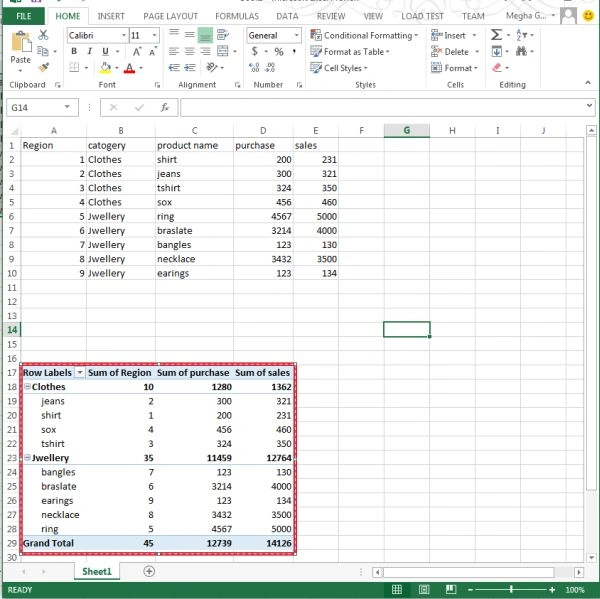Click the Merge & Center icon
Screen dimensions: 600x599
(223, 51)
